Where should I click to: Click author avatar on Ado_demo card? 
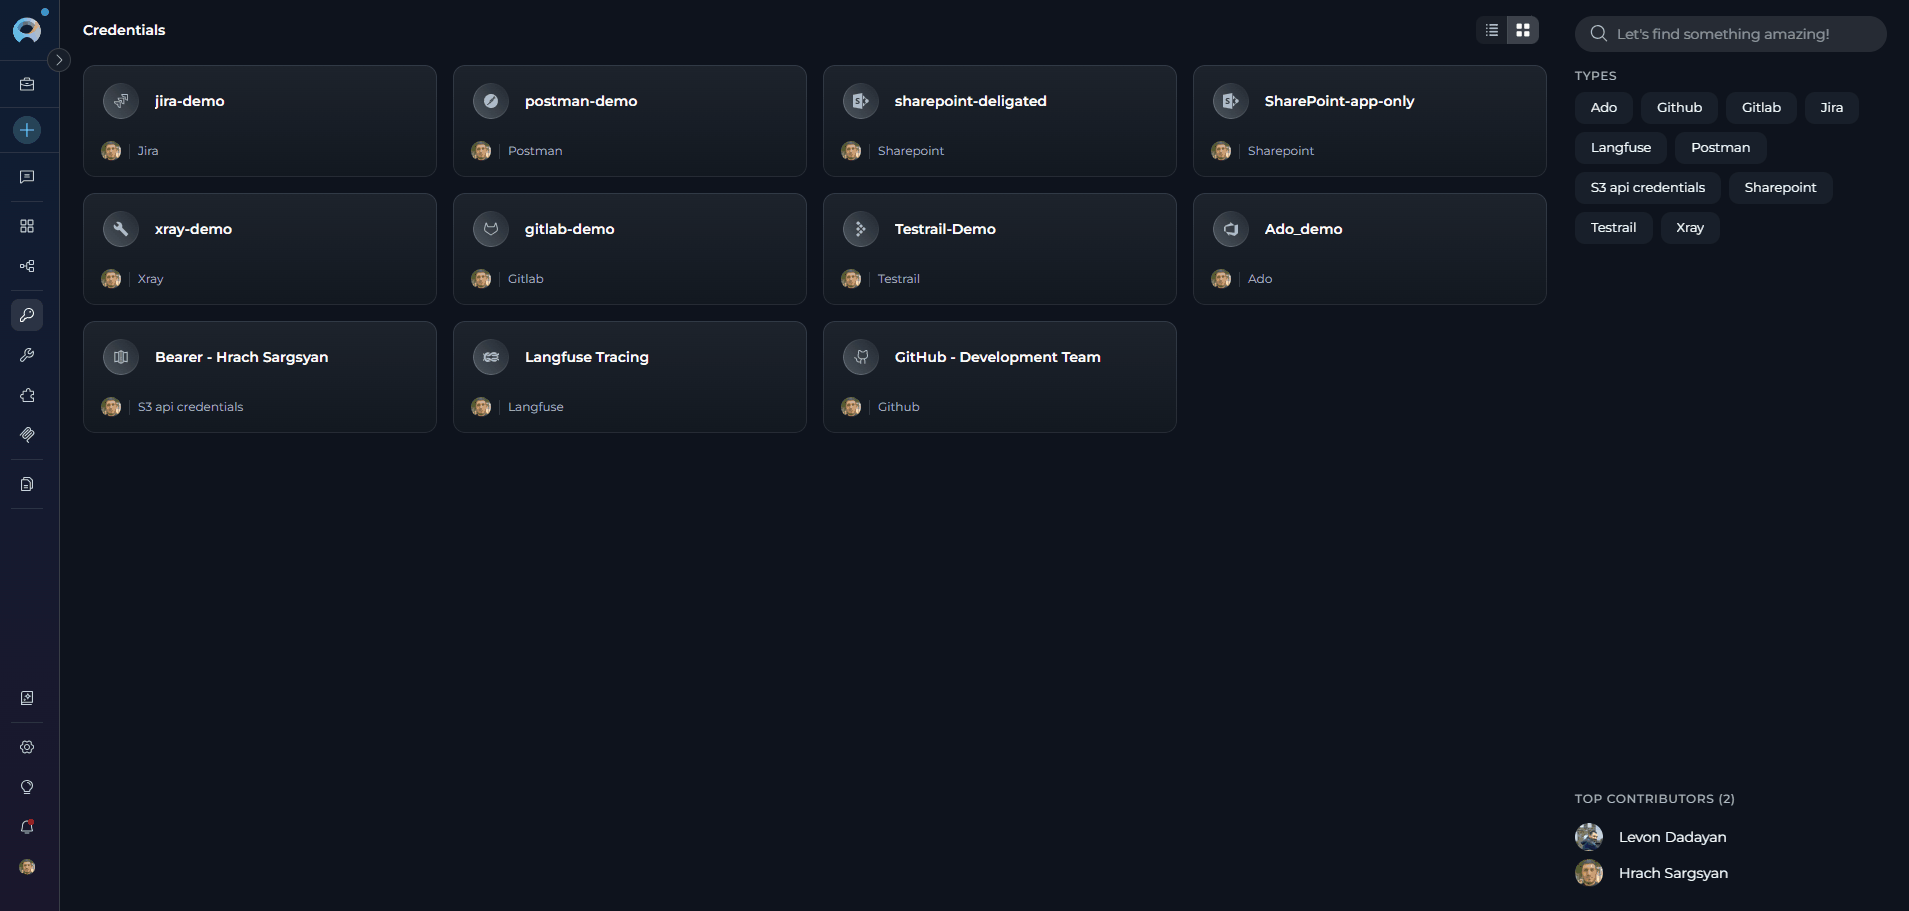click(1221, 279)
